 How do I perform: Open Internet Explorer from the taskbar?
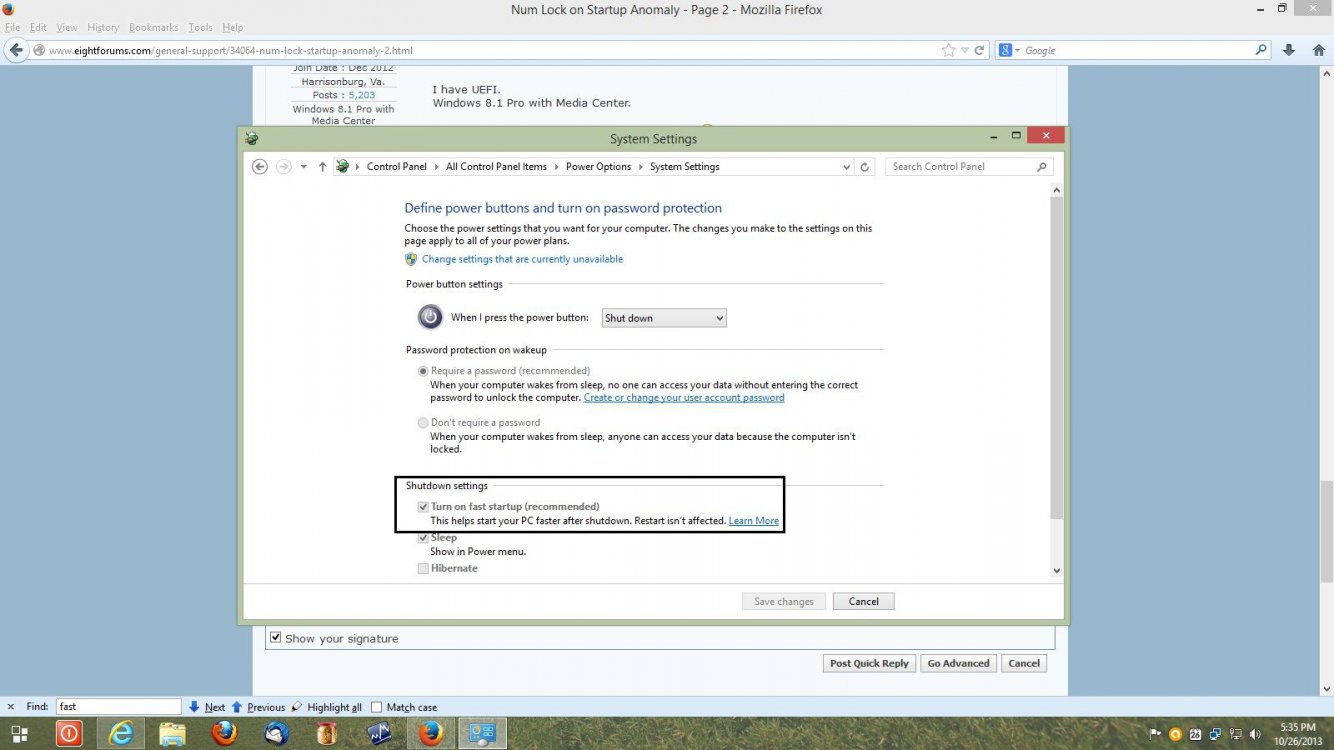121,733
